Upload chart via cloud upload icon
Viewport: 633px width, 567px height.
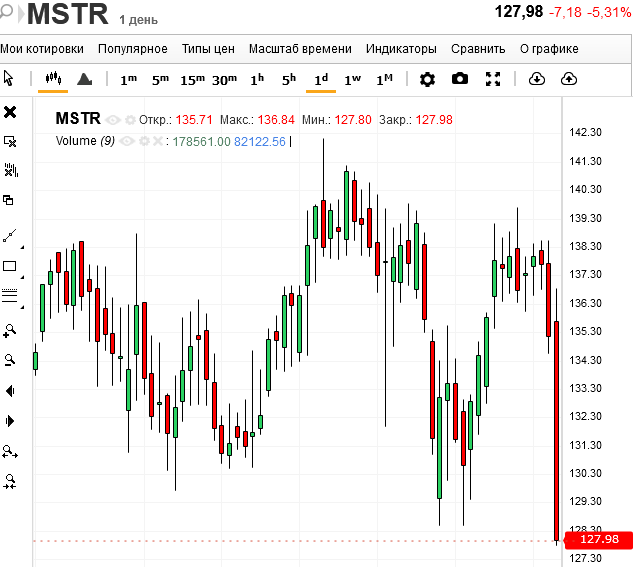coord(569,79)
